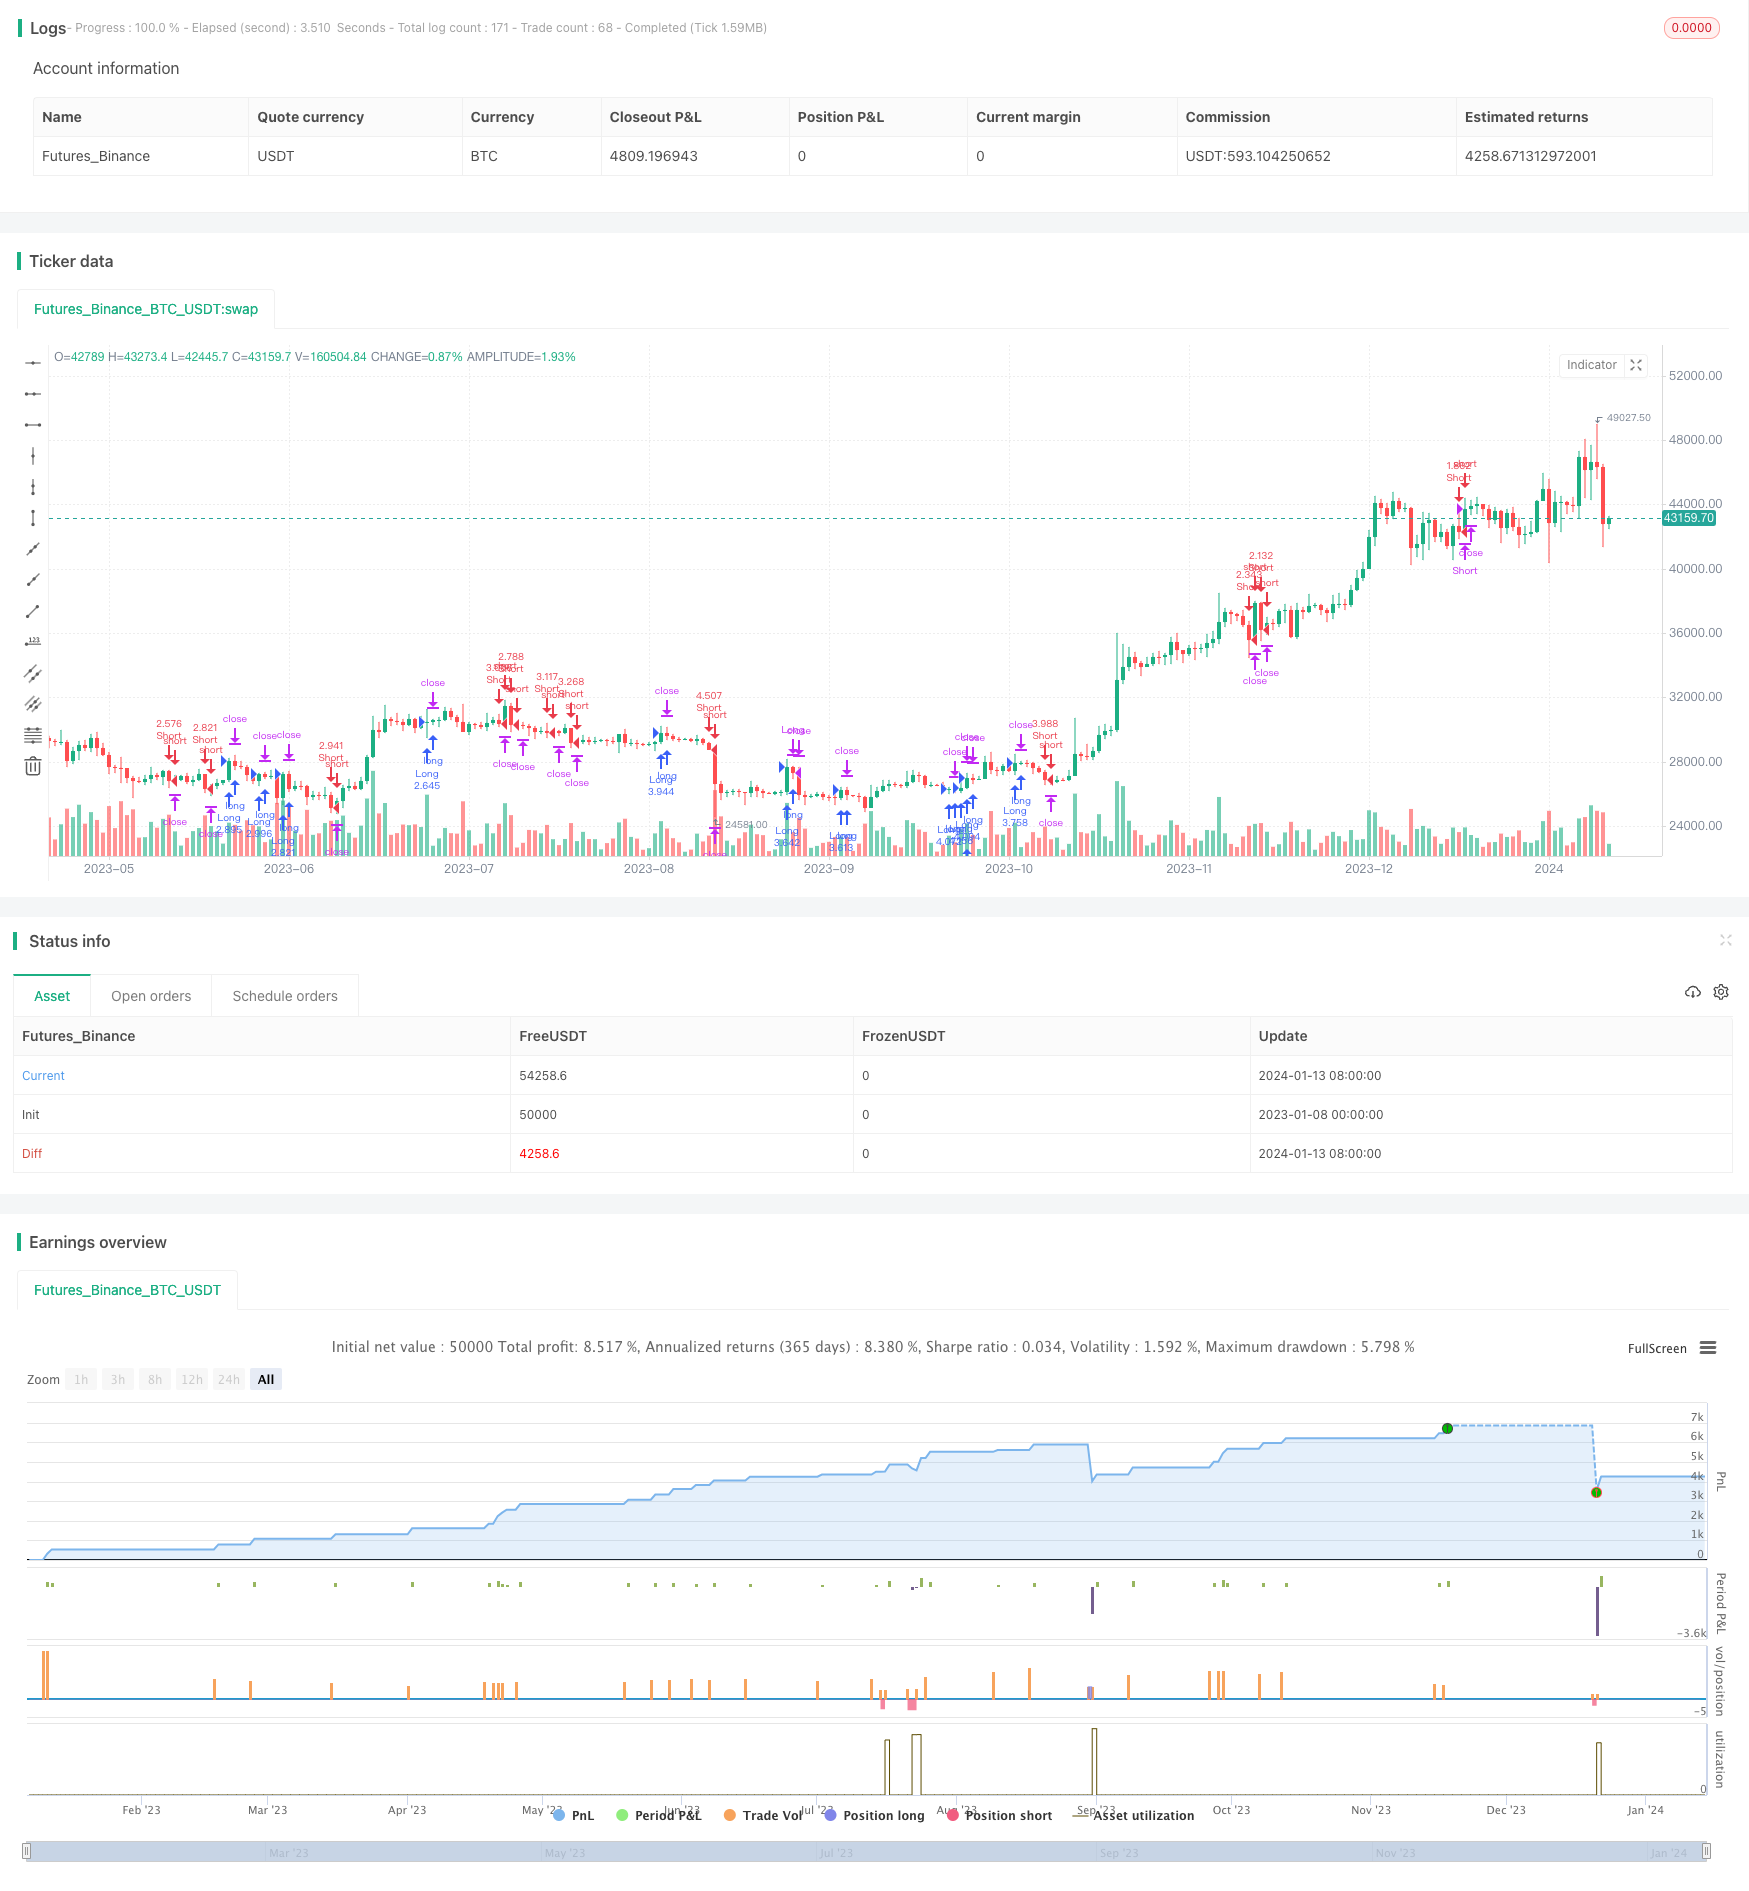1749x1891 pixels.
Task: Select the Futures_Binance_BTC_USDT:swap tab
Action: click(x=145, y=309)
